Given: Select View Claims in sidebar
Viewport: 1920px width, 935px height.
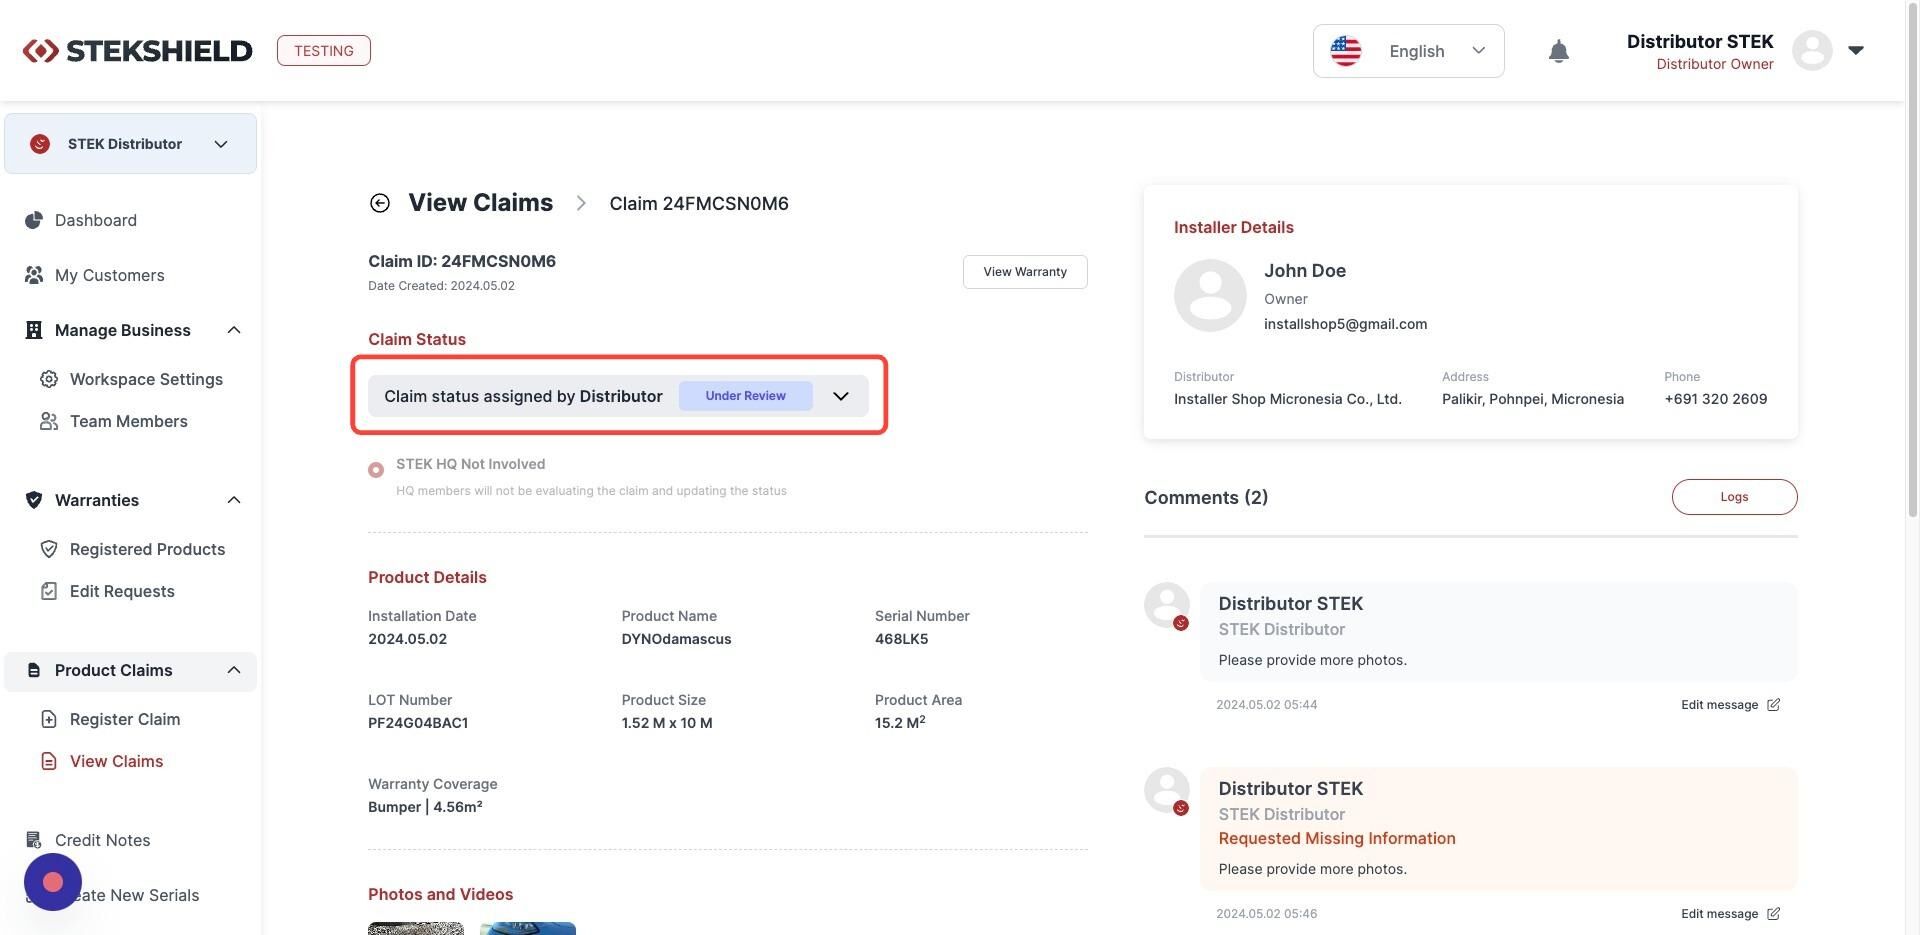Looking at the screenshot, I should pyautogui.click(x=116, y=761).
